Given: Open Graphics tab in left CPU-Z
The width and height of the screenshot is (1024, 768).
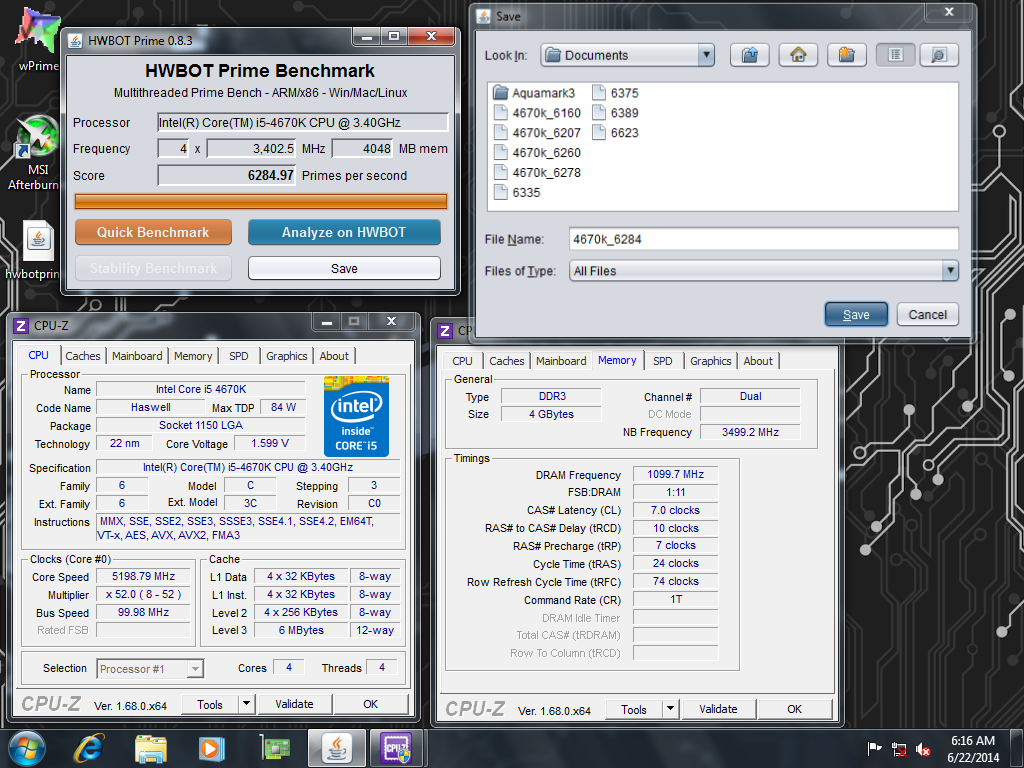Looking at the screenshot, I should click(x=287, y=356).
